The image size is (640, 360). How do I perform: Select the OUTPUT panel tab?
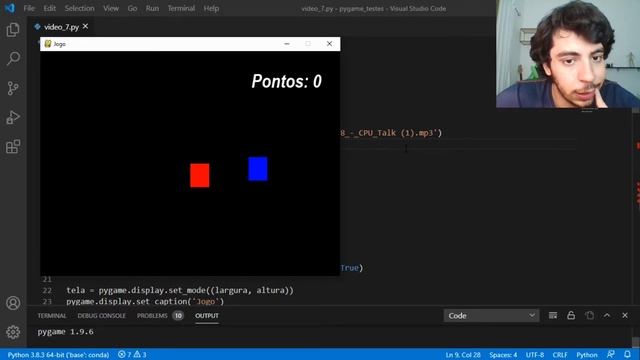pos(207,316)
